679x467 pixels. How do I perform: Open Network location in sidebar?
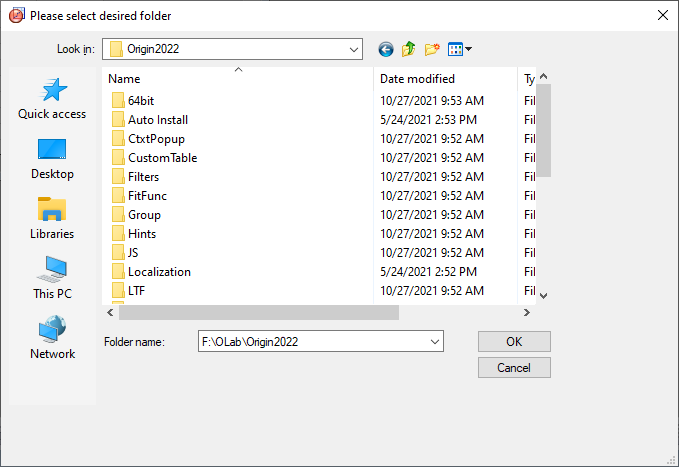tap(52, 339)
